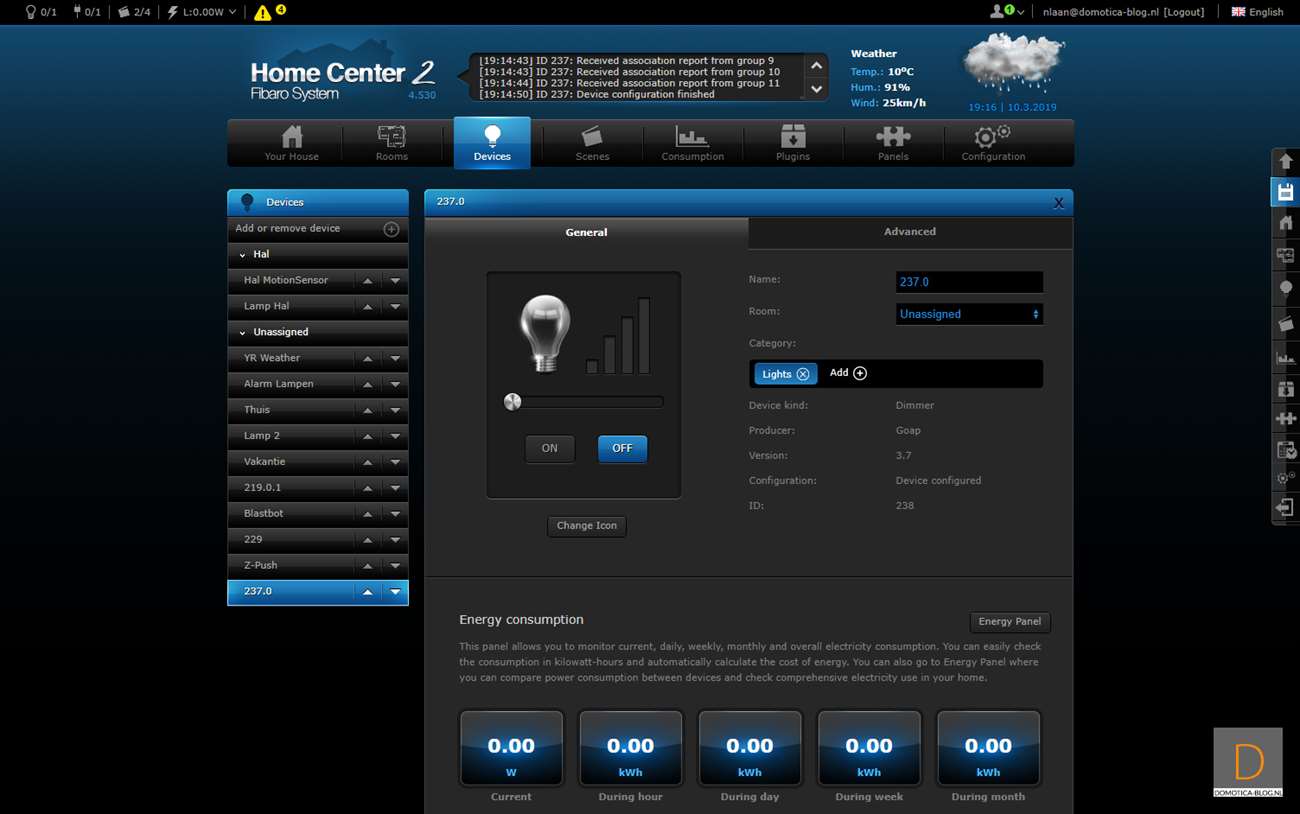The width and height of the screenshot is (1300, 814).
Task: Close the 237.0 device panel
Action: pyautogui.click(x=1058, y=203)
